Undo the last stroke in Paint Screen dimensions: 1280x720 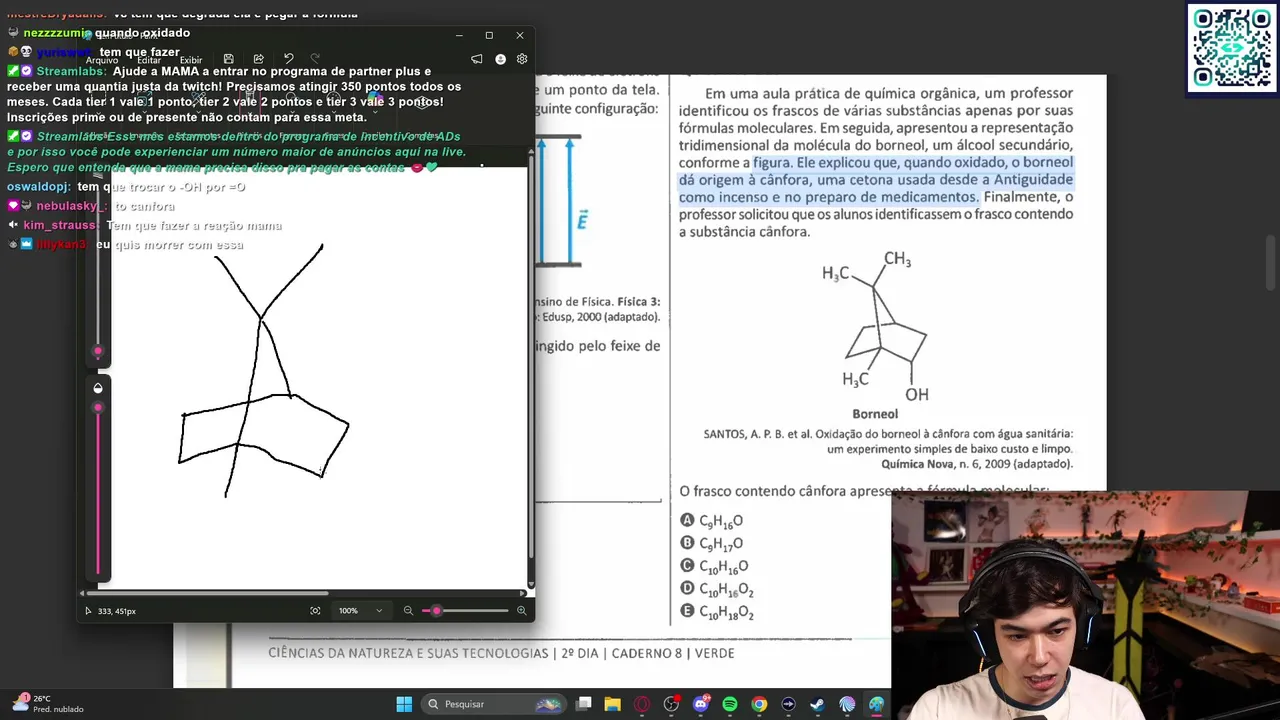click(x=289, y=59)
